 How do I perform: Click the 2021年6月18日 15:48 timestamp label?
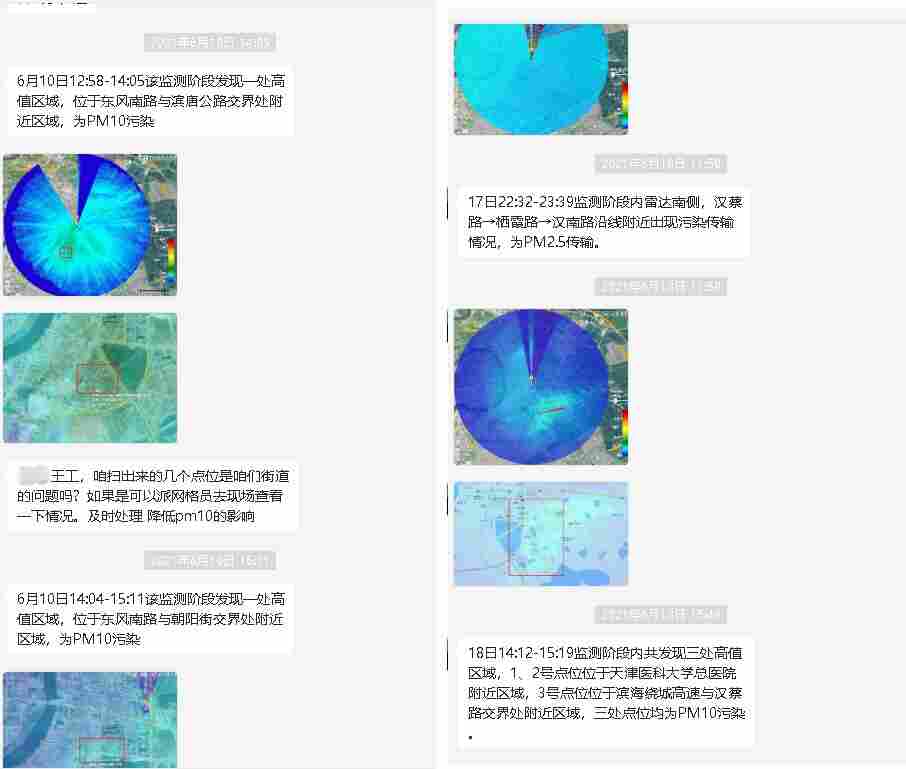(x=661, y=614)
